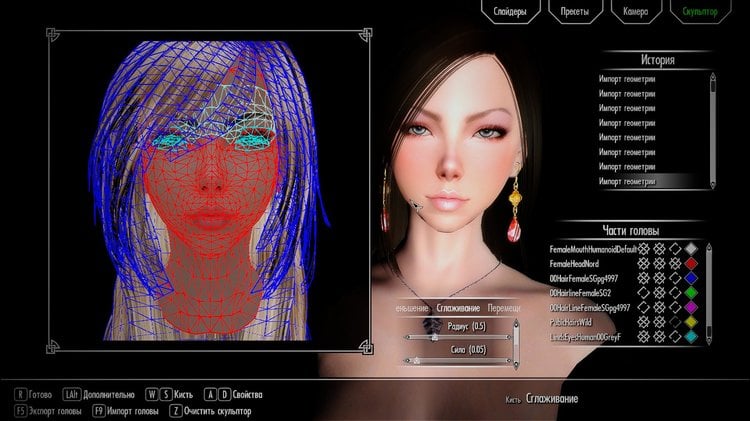Enable first diamond of 00HairLineFemaleSGpg4997 row
This screenshot has height=421, width=750.
click(644, 307)
